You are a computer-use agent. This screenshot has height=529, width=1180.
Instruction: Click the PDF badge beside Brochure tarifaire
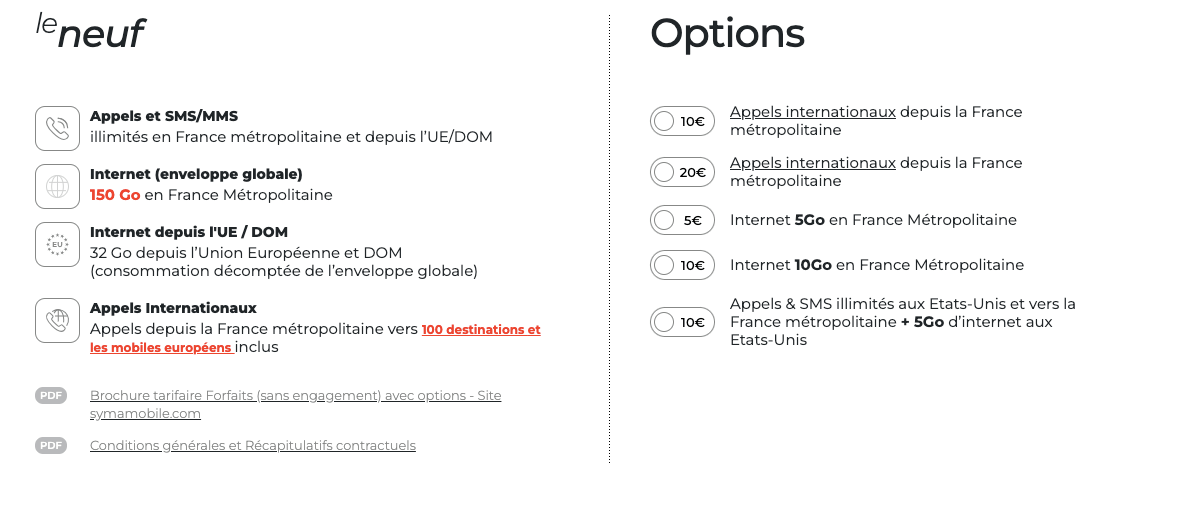[x=51, y=396]
